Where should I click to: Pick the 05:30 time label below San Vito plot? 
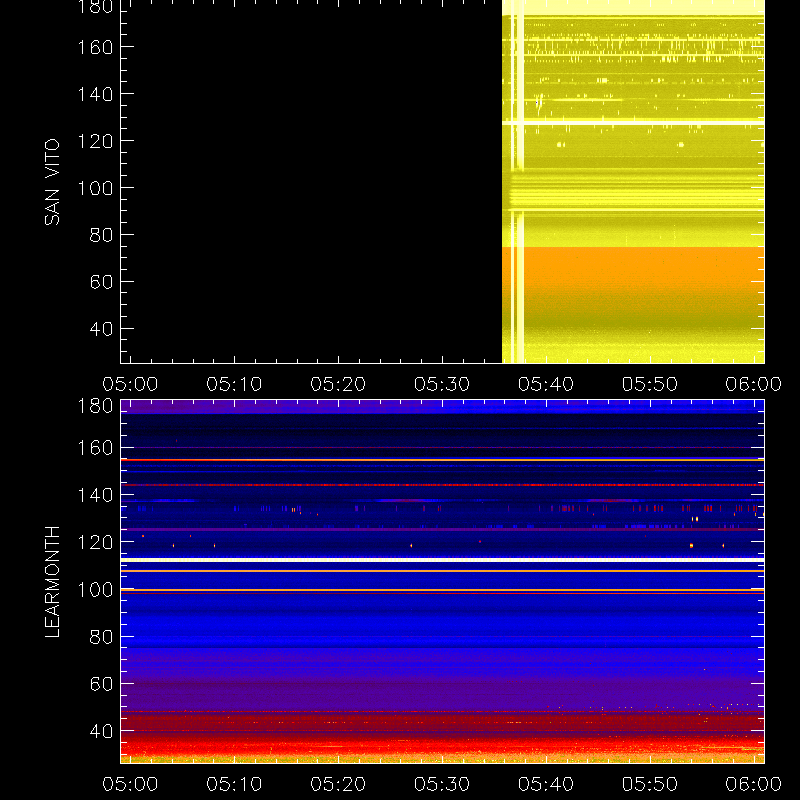coord(442,384)
